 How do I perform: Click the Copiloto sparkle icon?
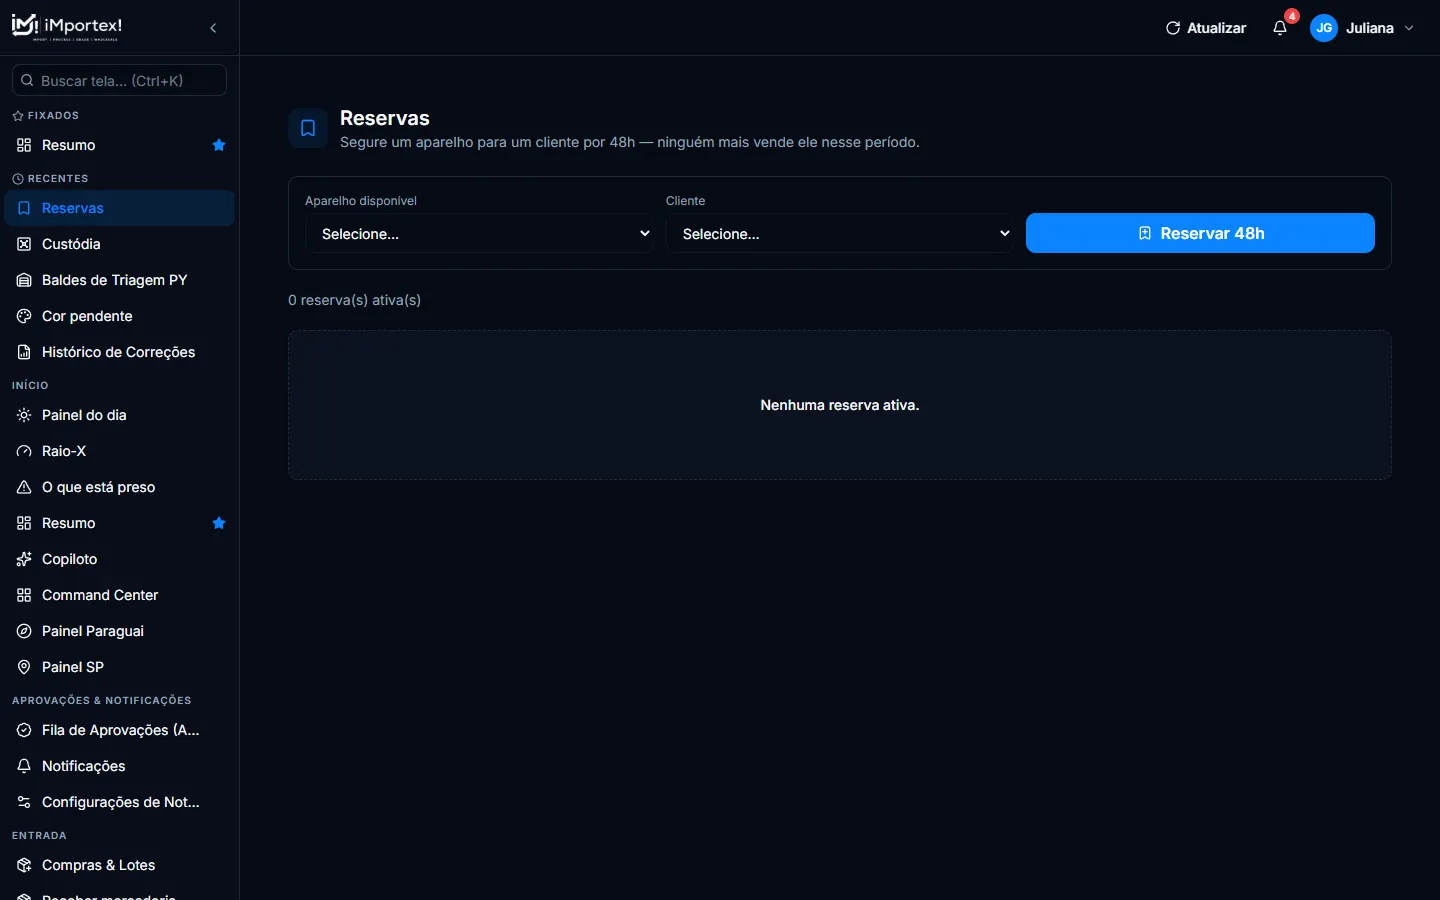(x=24, y=559)
